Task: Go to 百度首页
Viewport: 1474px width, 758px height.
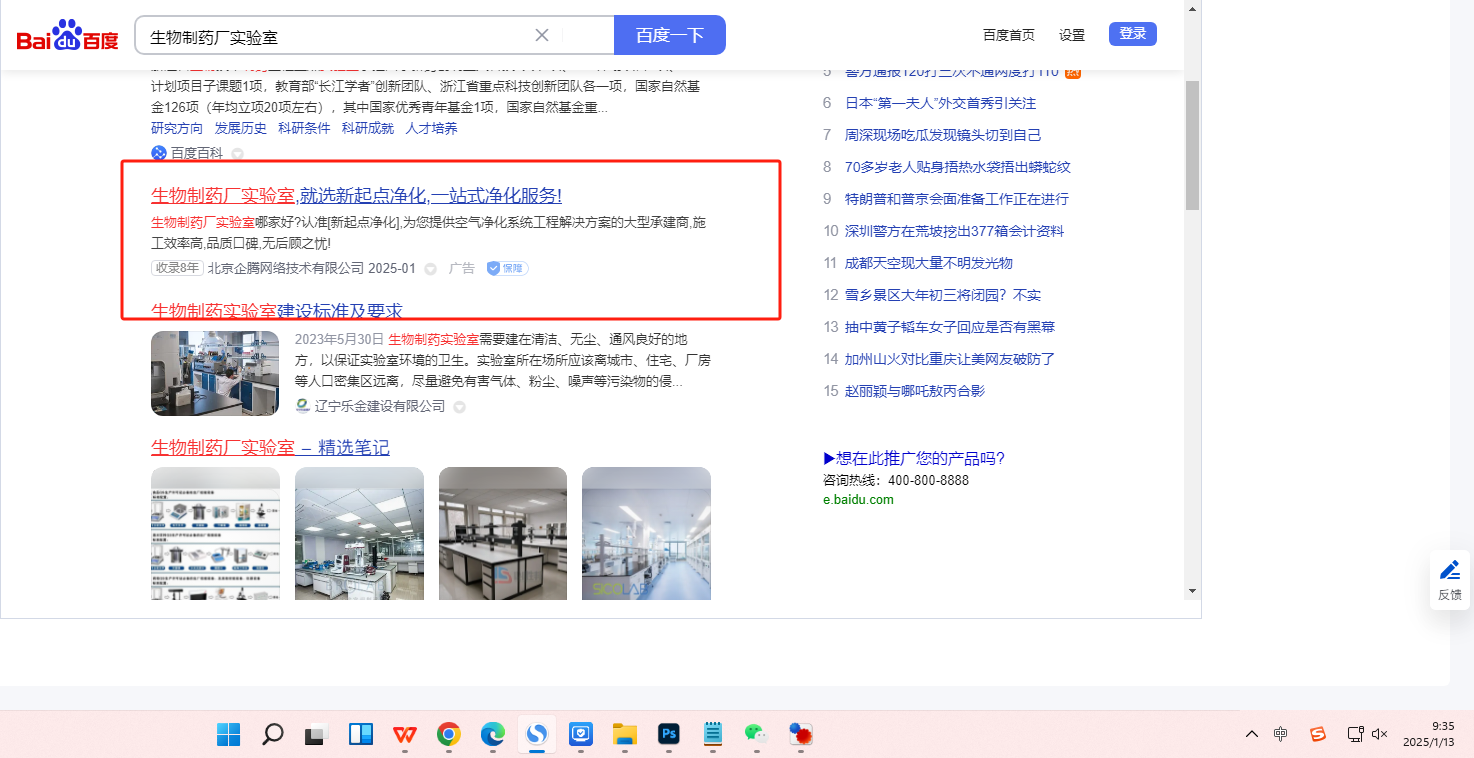Action: click(x=1009, y=35)
